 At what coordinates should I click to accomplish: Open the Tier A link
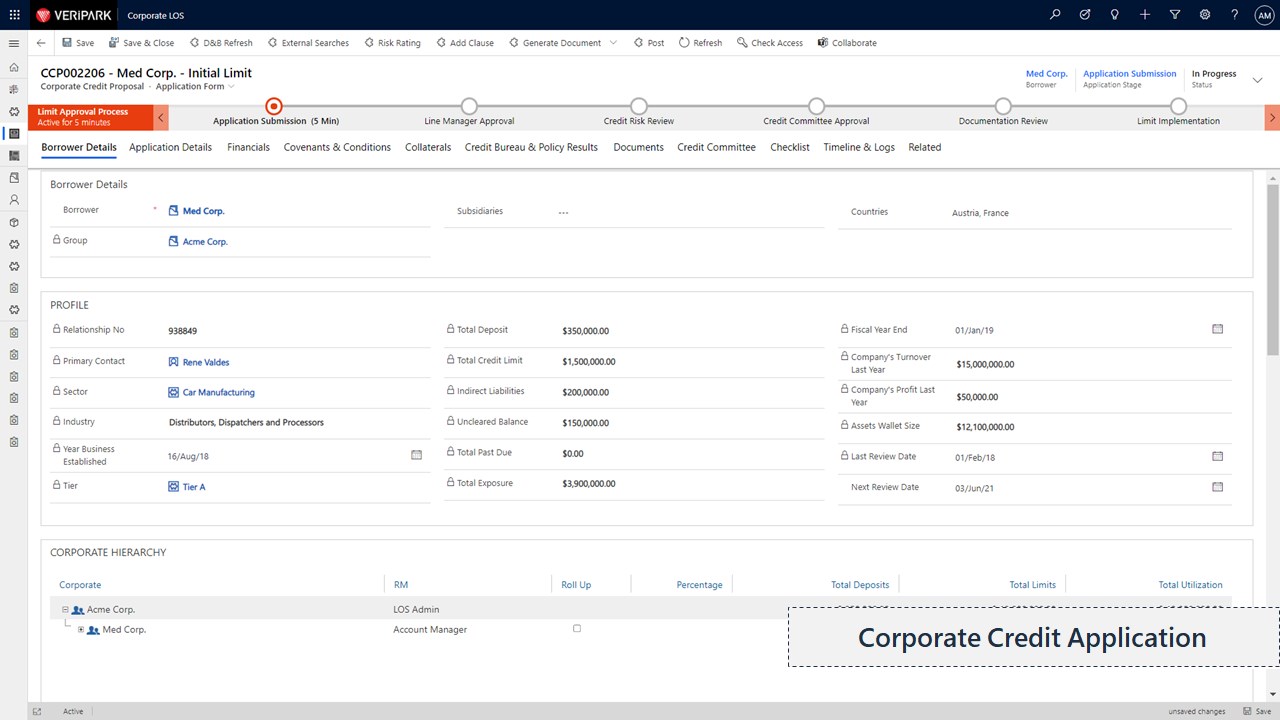coord(194,487)
